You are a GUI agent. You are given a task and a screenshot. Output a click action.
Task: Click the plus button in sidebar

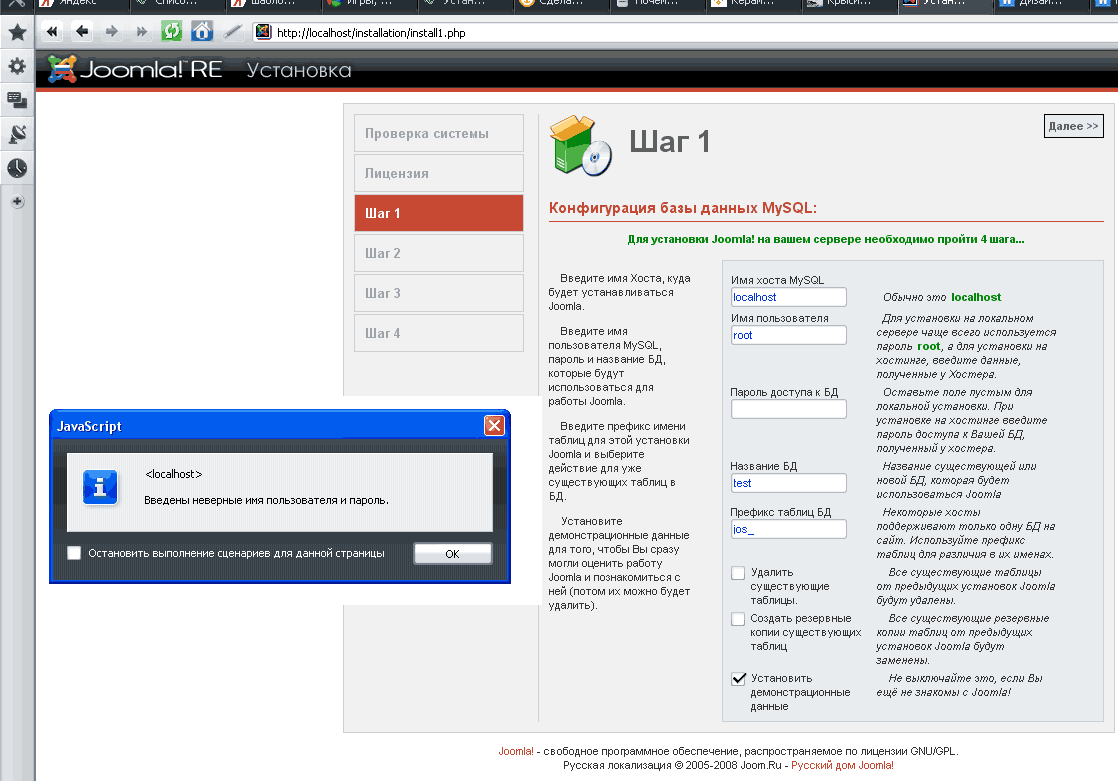[17, 201]
